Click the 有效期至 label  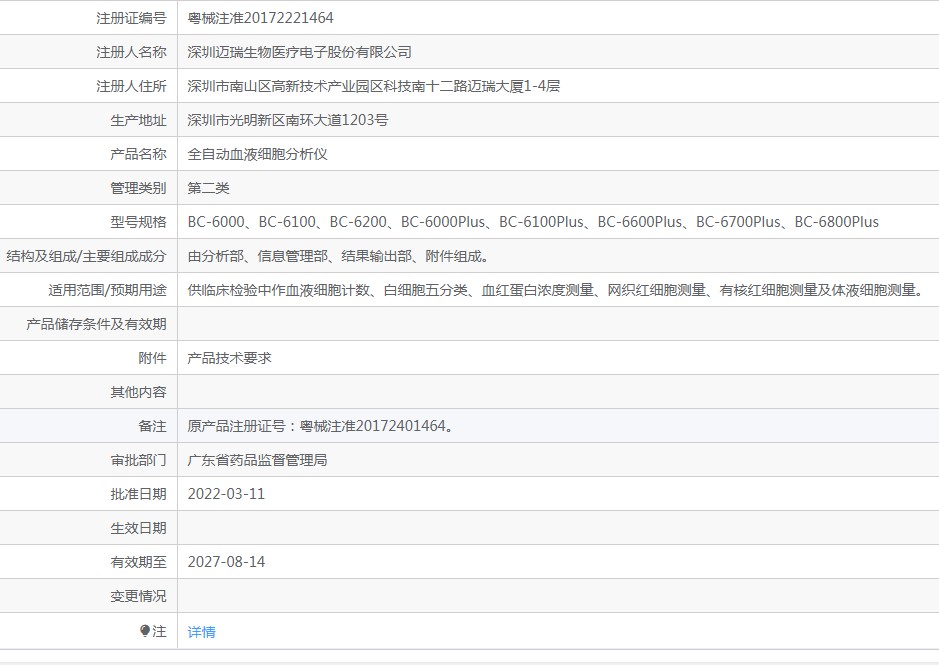coord(138,562)
